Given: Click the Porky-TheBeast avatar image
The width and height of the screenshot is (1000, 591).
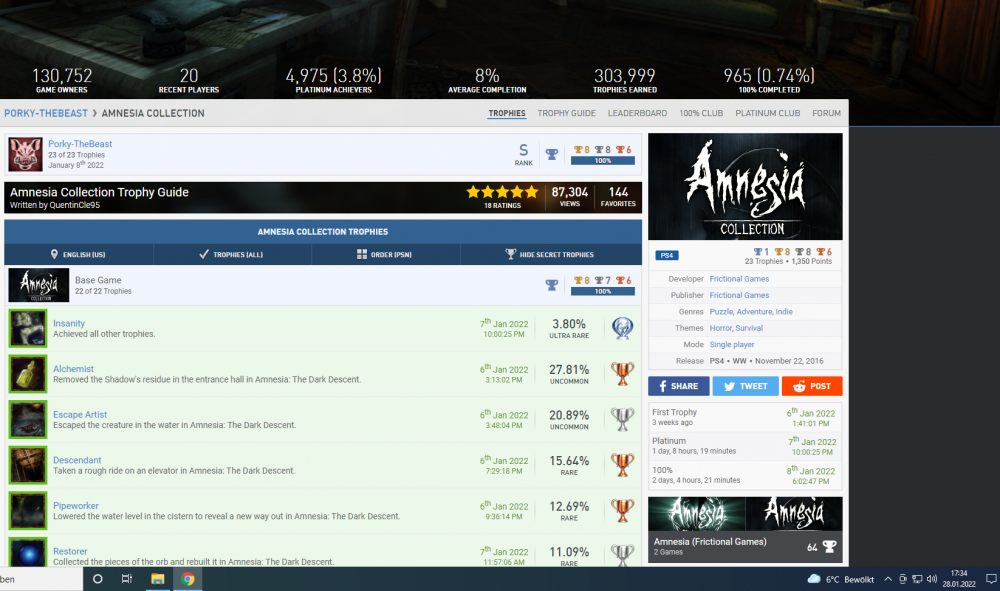Looking at the screenshot, I should [26, 155].
